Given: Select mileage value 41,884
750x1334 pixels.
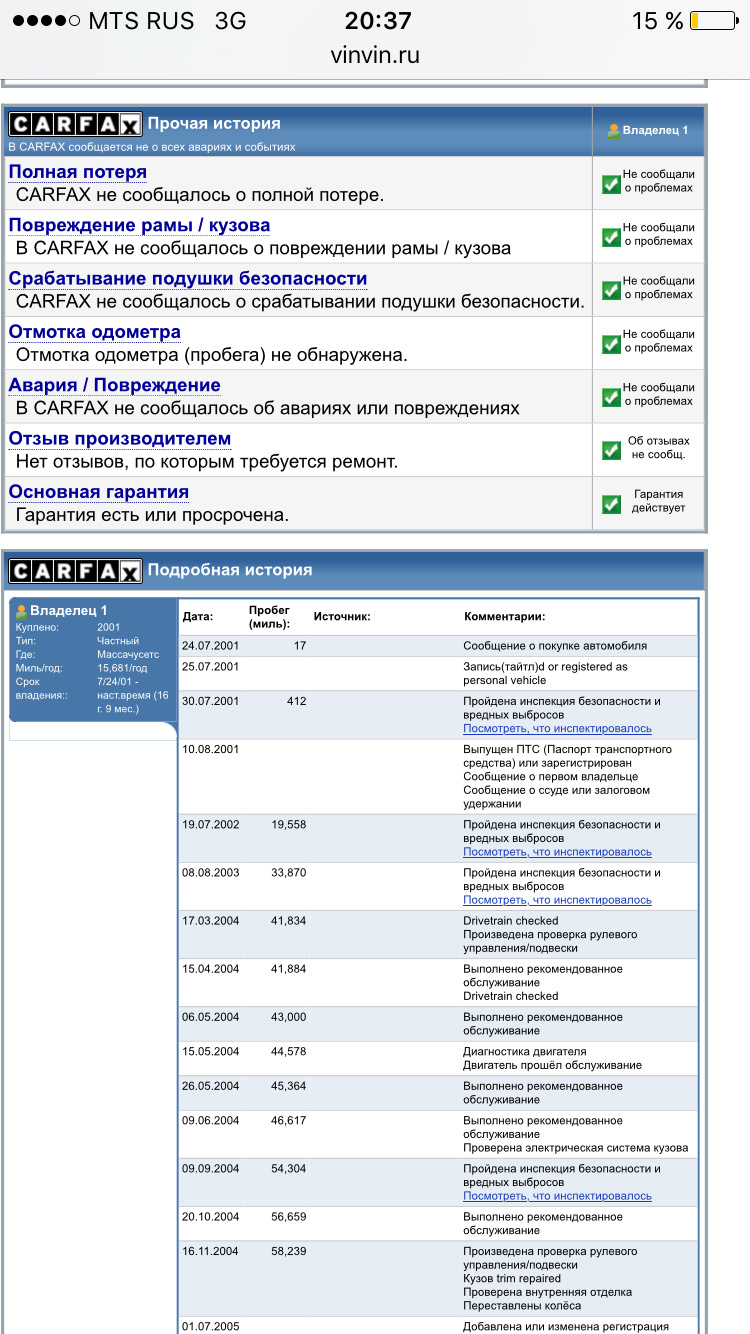Looking at the screenshot, I should pos(288,969).
